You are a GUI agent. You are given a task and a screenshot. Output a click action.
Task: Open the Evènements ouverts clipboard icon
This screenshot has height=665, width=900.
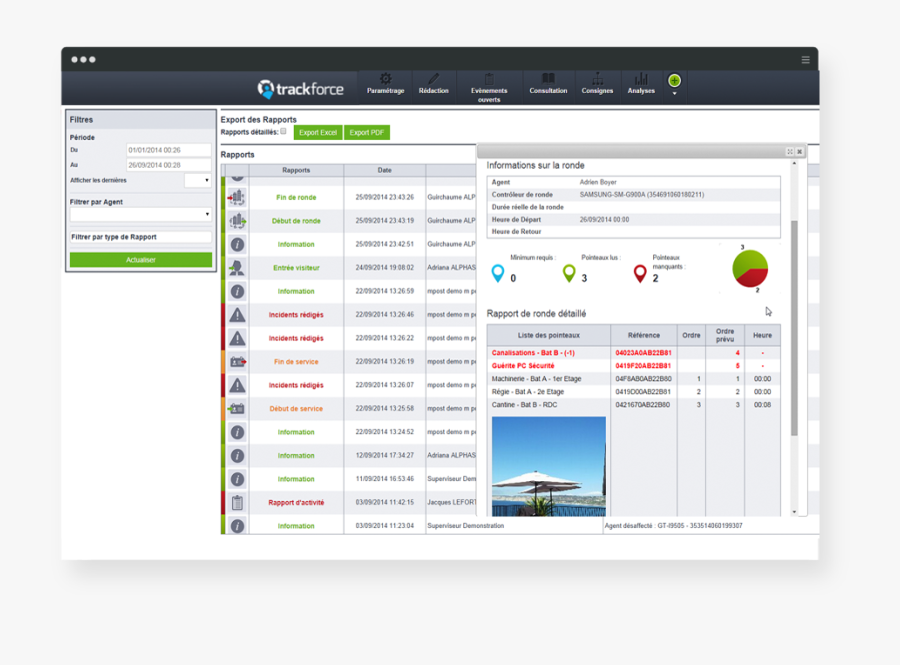point(489,79)
